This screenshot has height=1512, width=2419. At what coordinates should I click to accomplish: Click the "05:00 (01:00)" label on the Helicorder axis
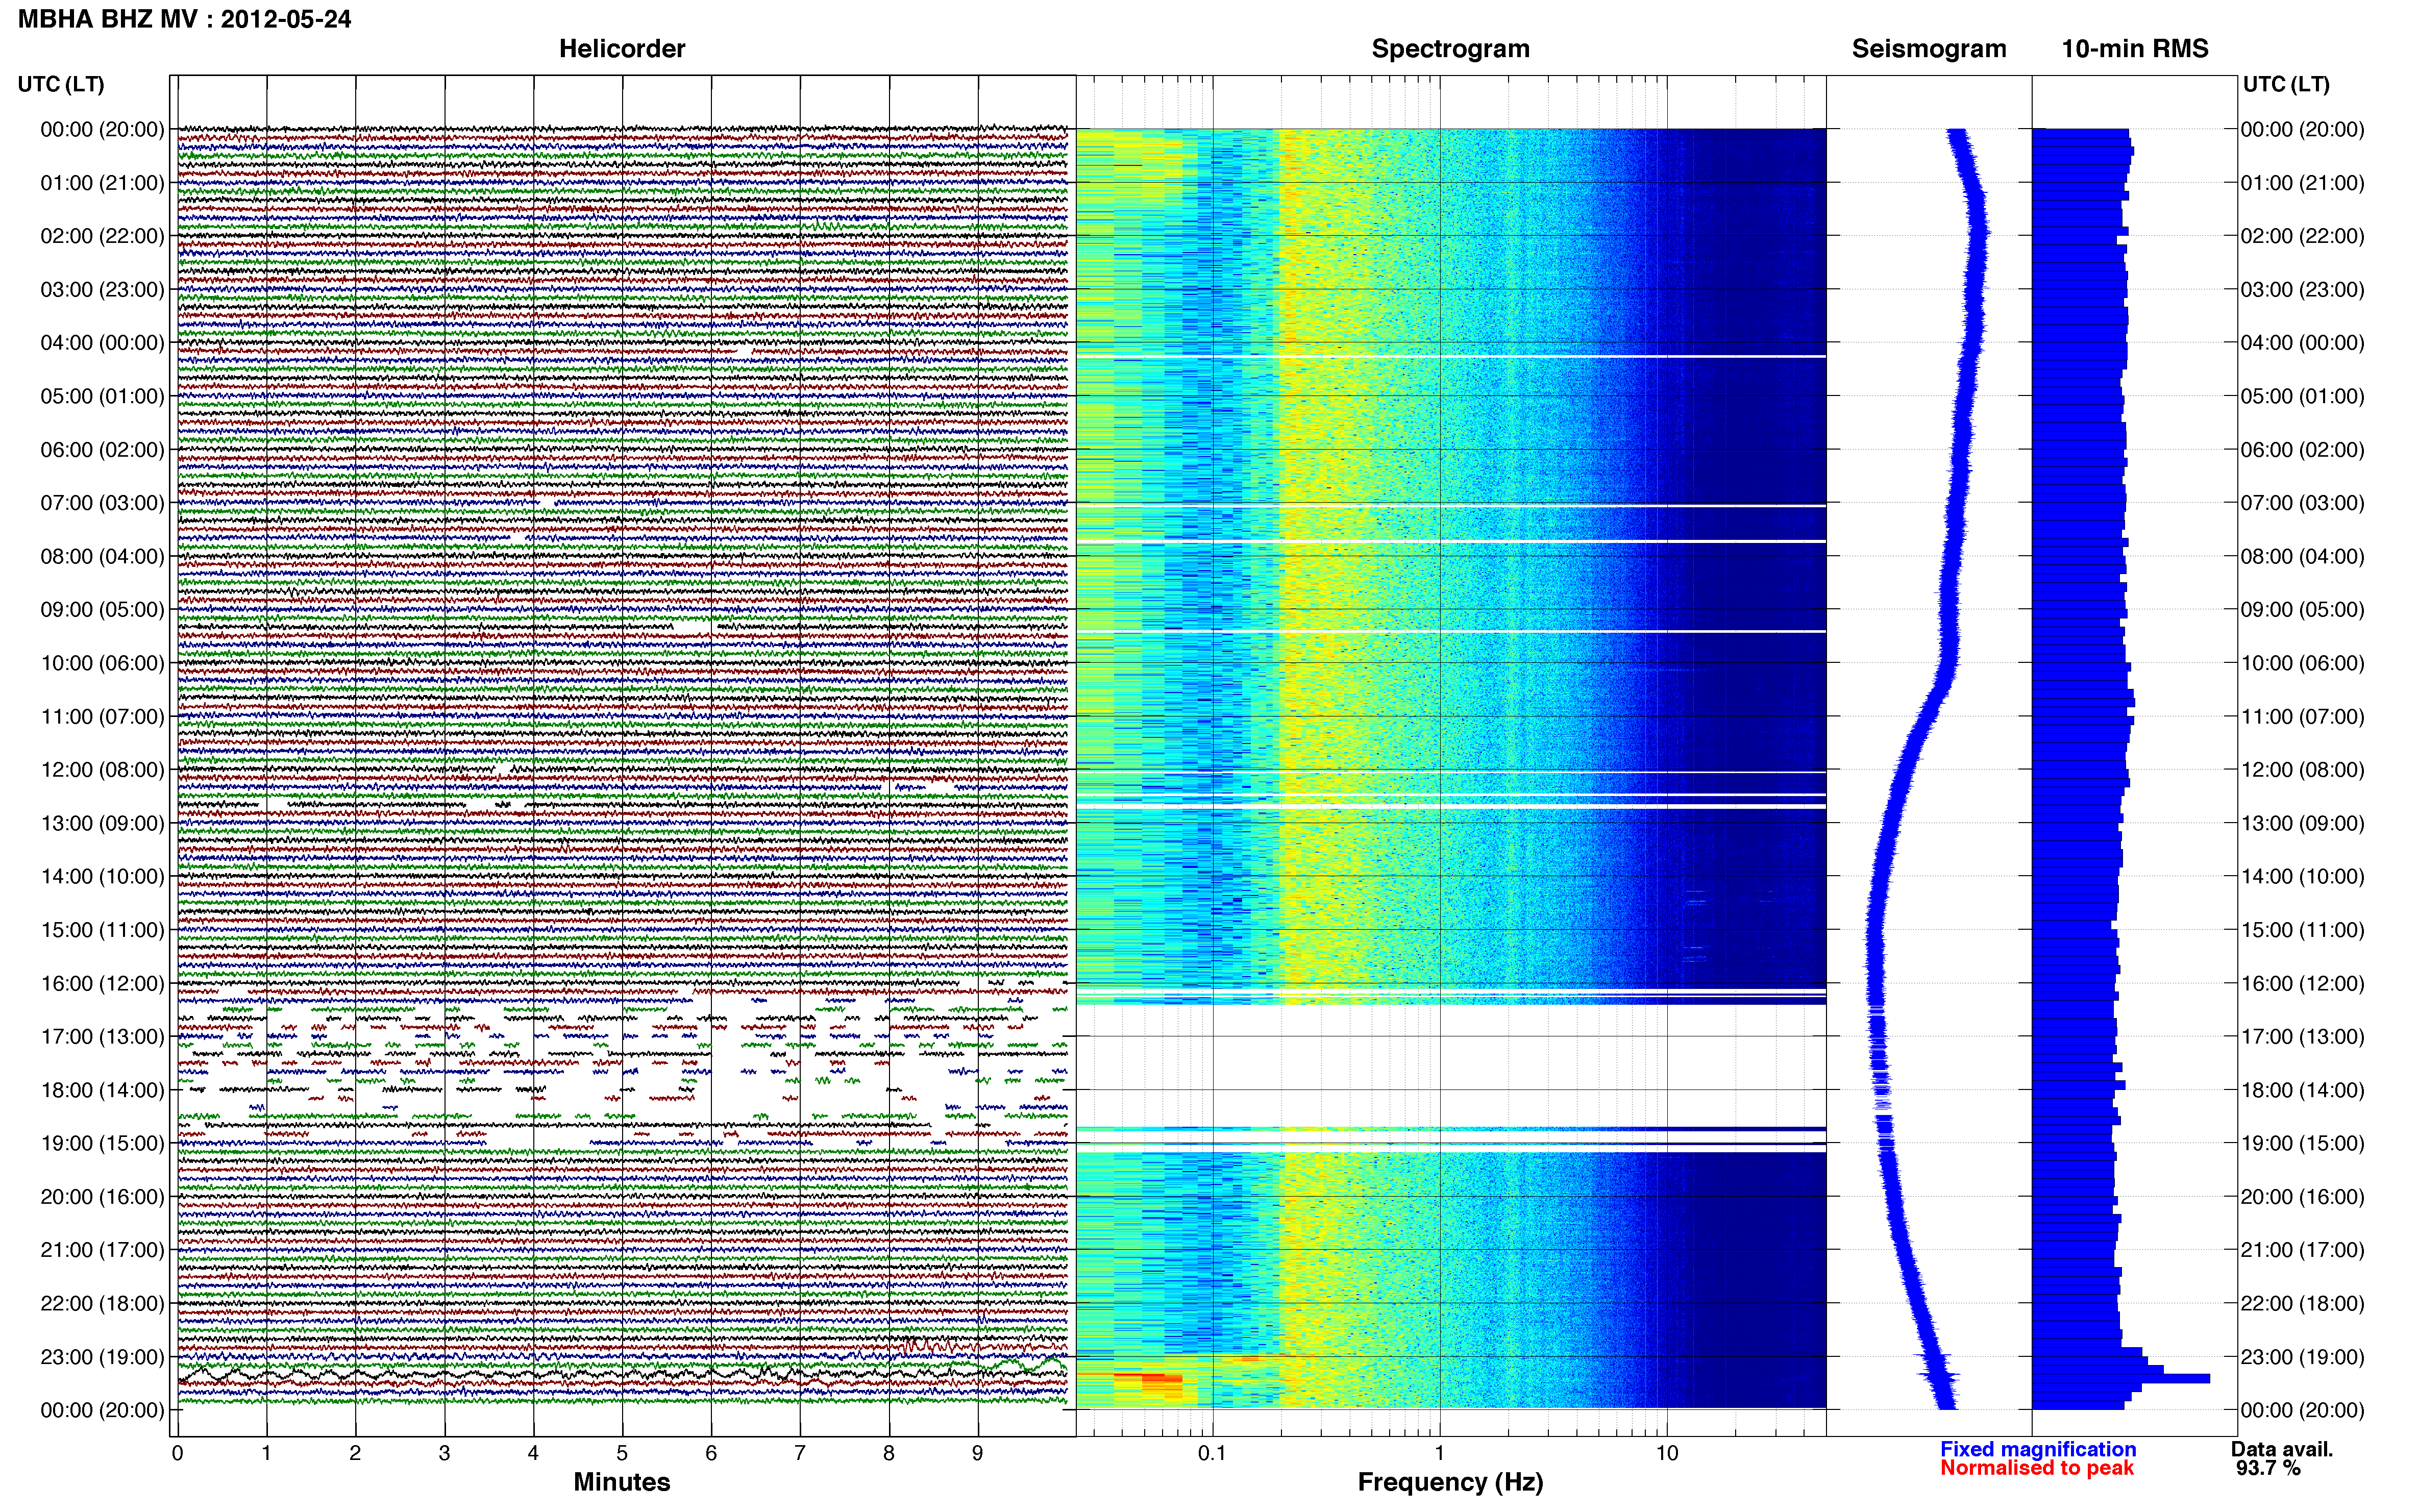pyautogui.click(x=102, y=396)
